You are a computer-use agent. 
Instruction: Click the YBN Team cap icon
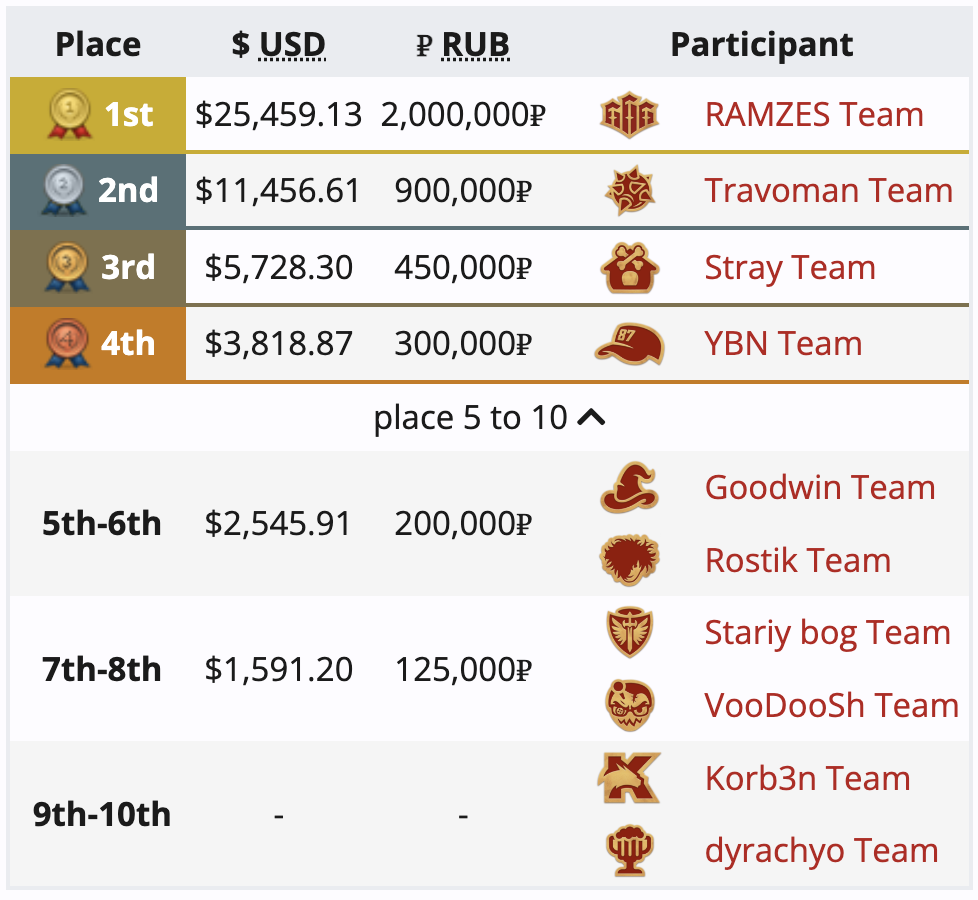click(x=630, y=344)
